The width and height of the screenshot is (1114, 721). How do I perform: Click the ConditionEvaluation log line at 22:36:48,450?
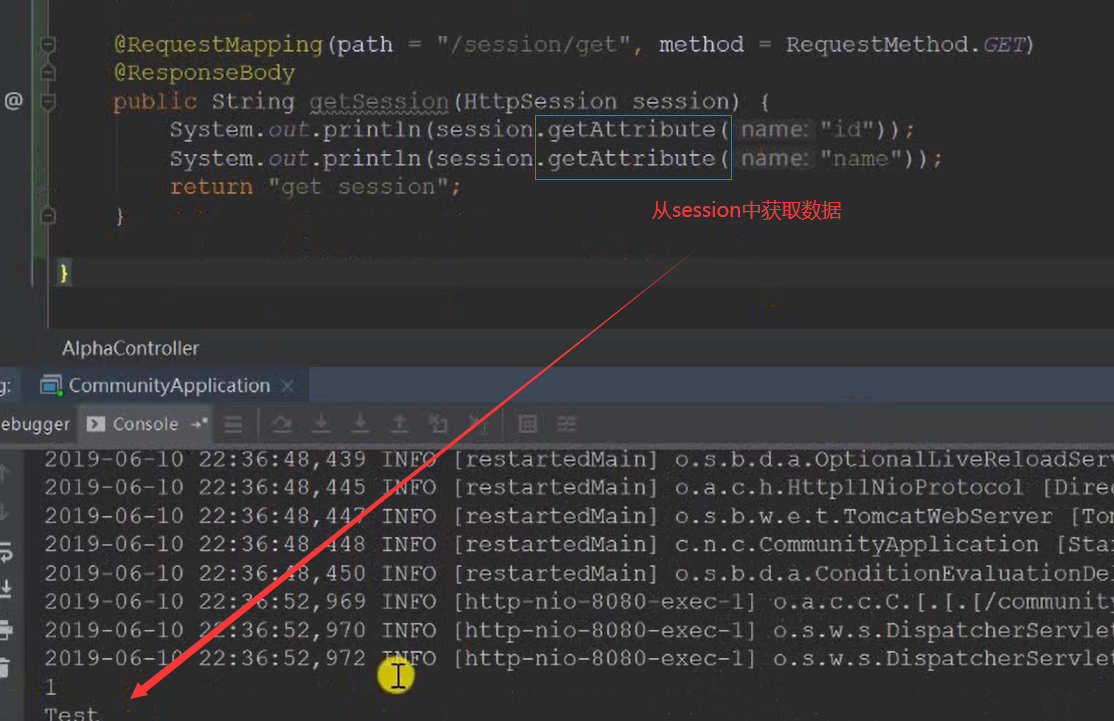pyautogui.click(x=579, y=573)
